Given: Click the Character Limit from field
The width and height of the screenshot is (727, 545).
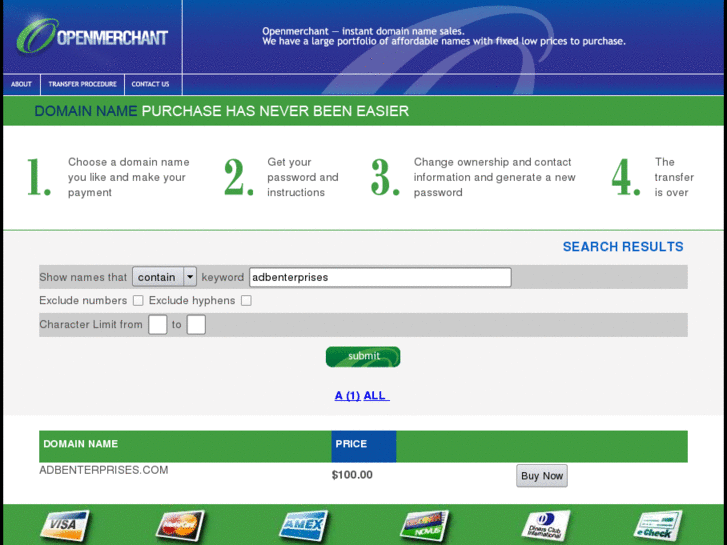Looking at the screenshot, I should tap(158, 324).
